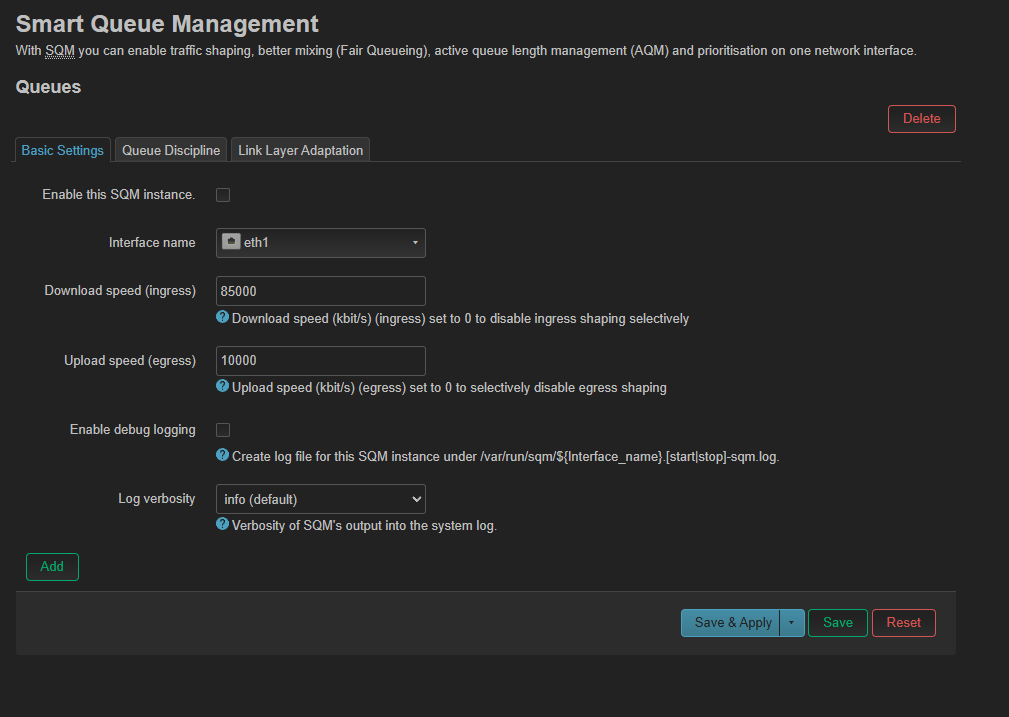Image resolution: width=1009 pixels, height=717 pixels.
Task: Expand the Save & Apply arrow menu
Action: tap(791, 623)
